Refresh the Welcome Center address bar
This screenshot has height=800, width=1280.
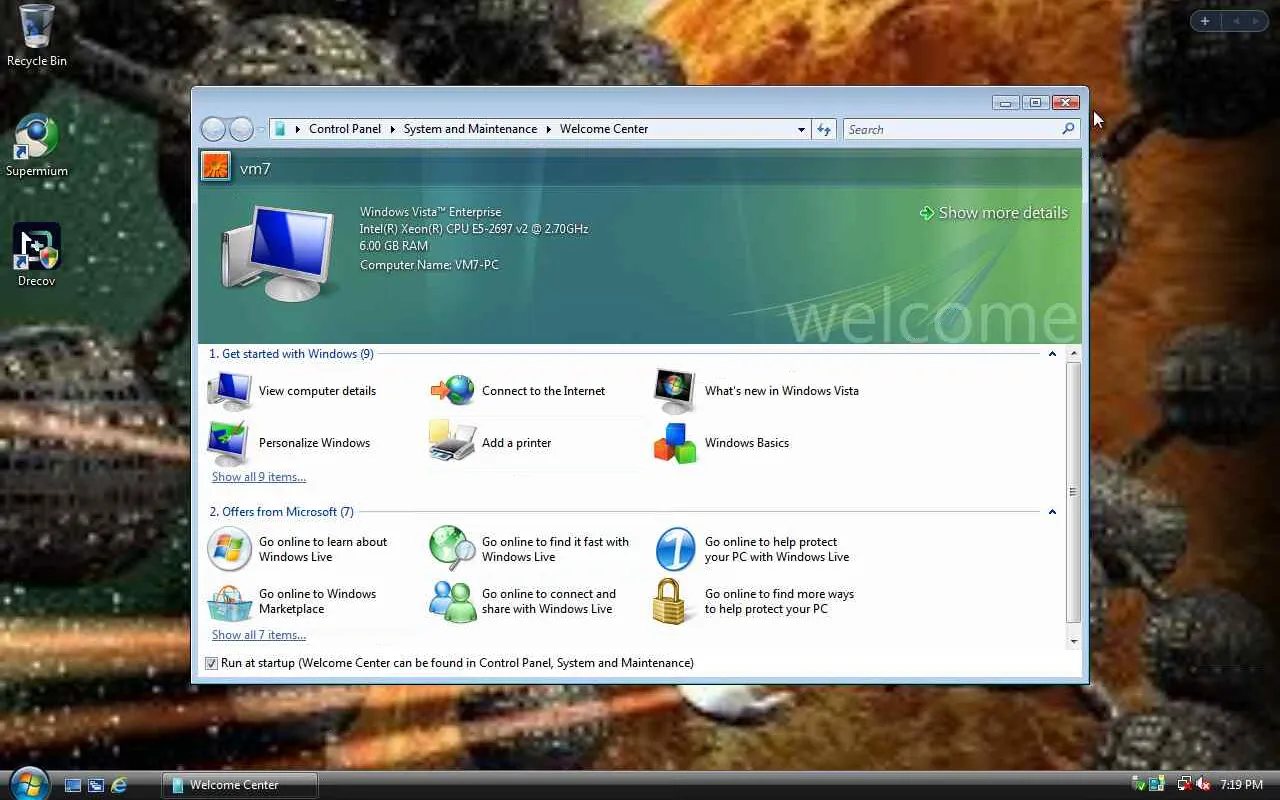coord(823,129)
